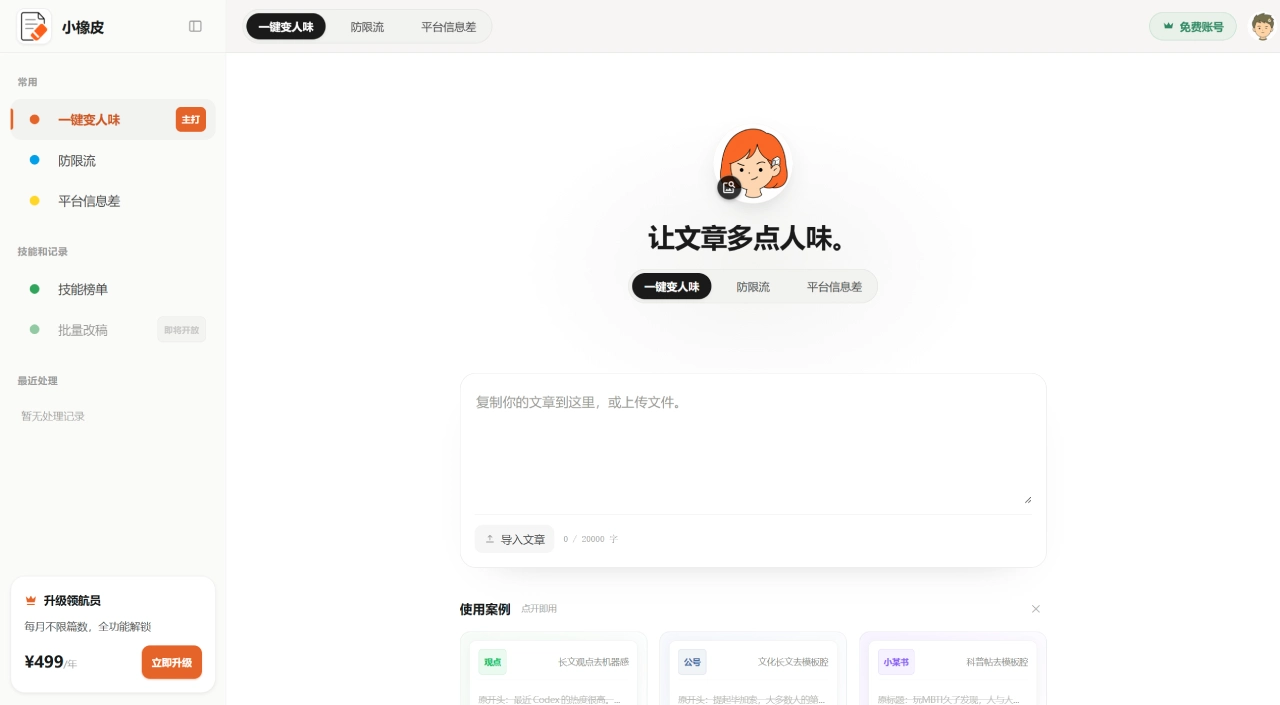Switch to 防限流 in the top navigation tabs
The height and width of the screenshot is (705, 1280).
pyautogui.click(x=367, y=27)
